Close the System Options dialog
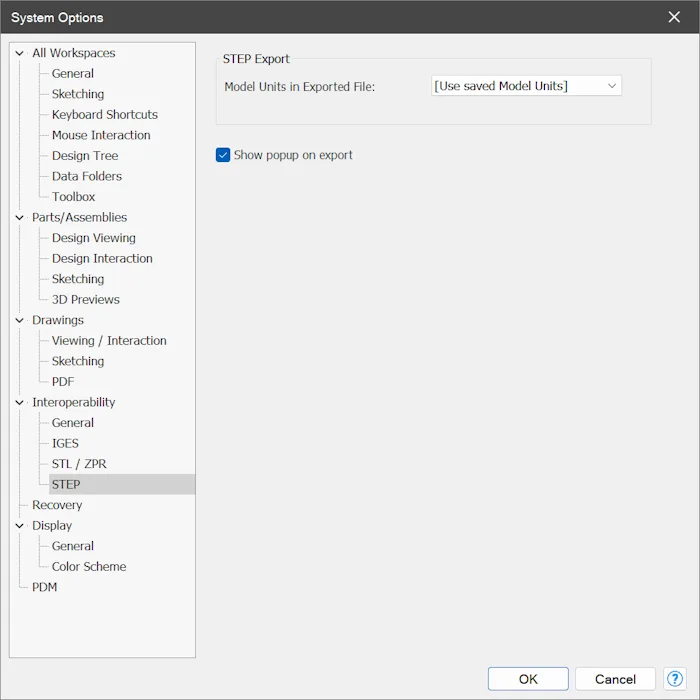 tap(674, 17)
